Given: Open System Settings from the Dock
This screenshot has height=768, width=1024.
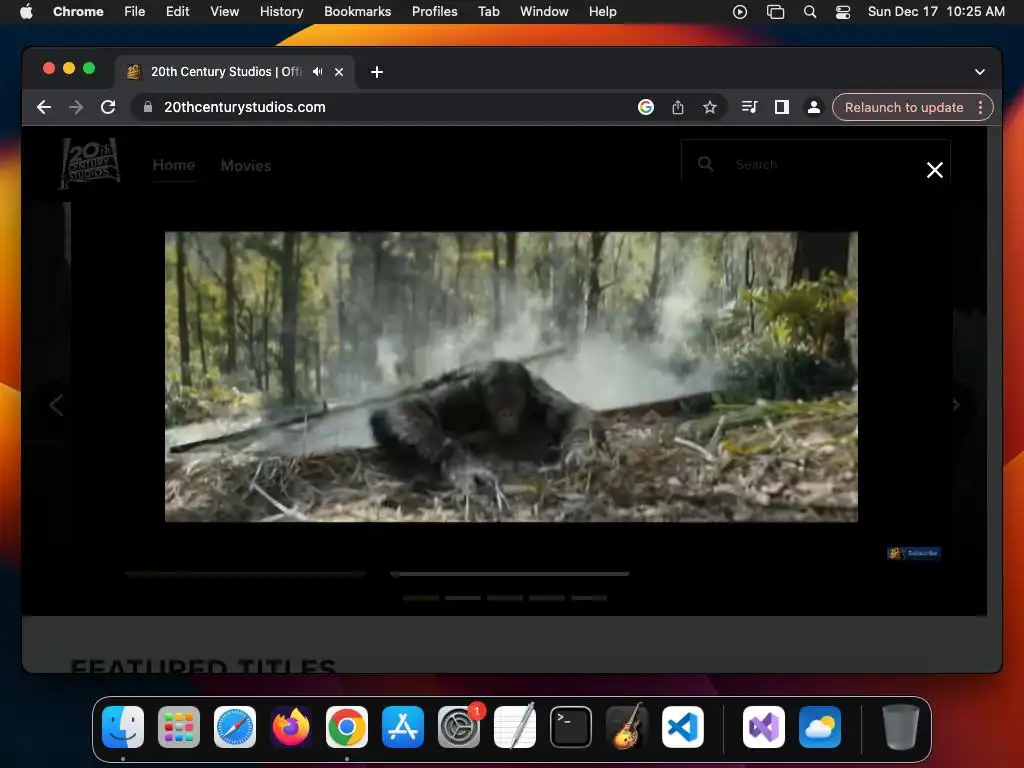Looking at the screenshot, I should [459, 727].
